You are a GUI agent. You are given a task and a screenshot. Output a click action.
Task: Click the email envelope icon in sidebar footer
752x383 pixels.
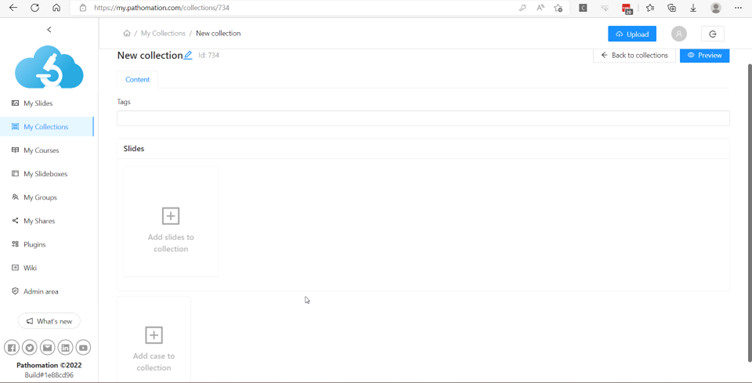[47, 348]
